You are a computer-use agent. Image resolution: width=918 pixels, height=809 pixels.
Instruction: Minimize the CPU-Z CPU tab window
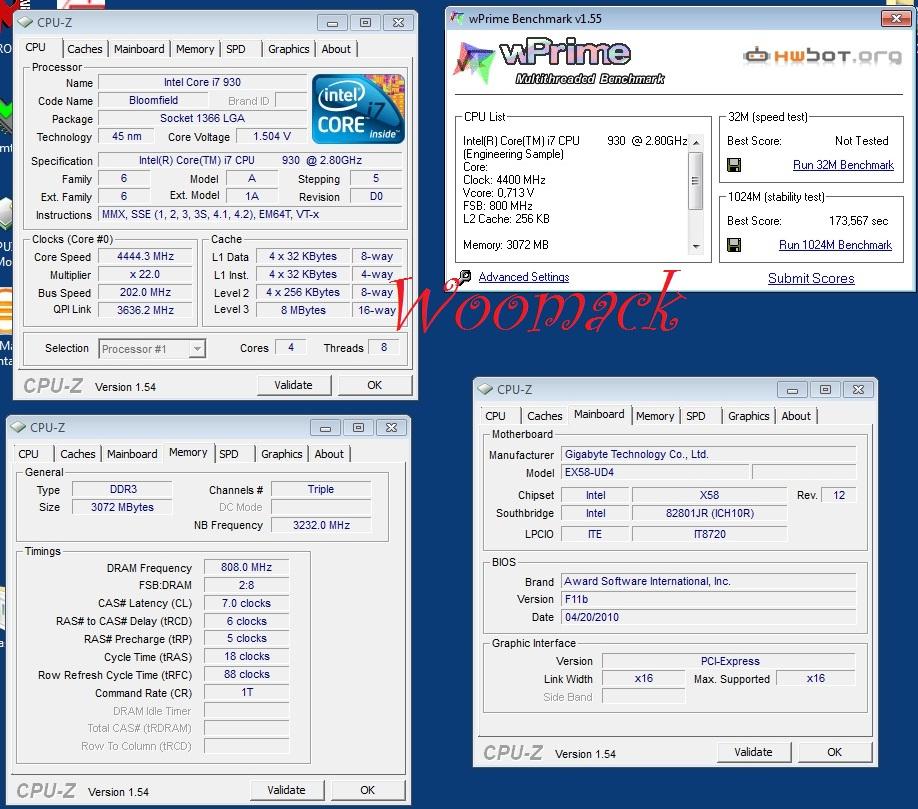coord(333,23)
